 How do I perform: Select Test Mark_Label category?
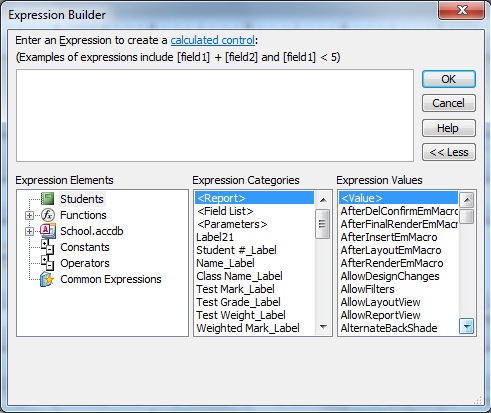pyautogui.click(x=235, y=289)
